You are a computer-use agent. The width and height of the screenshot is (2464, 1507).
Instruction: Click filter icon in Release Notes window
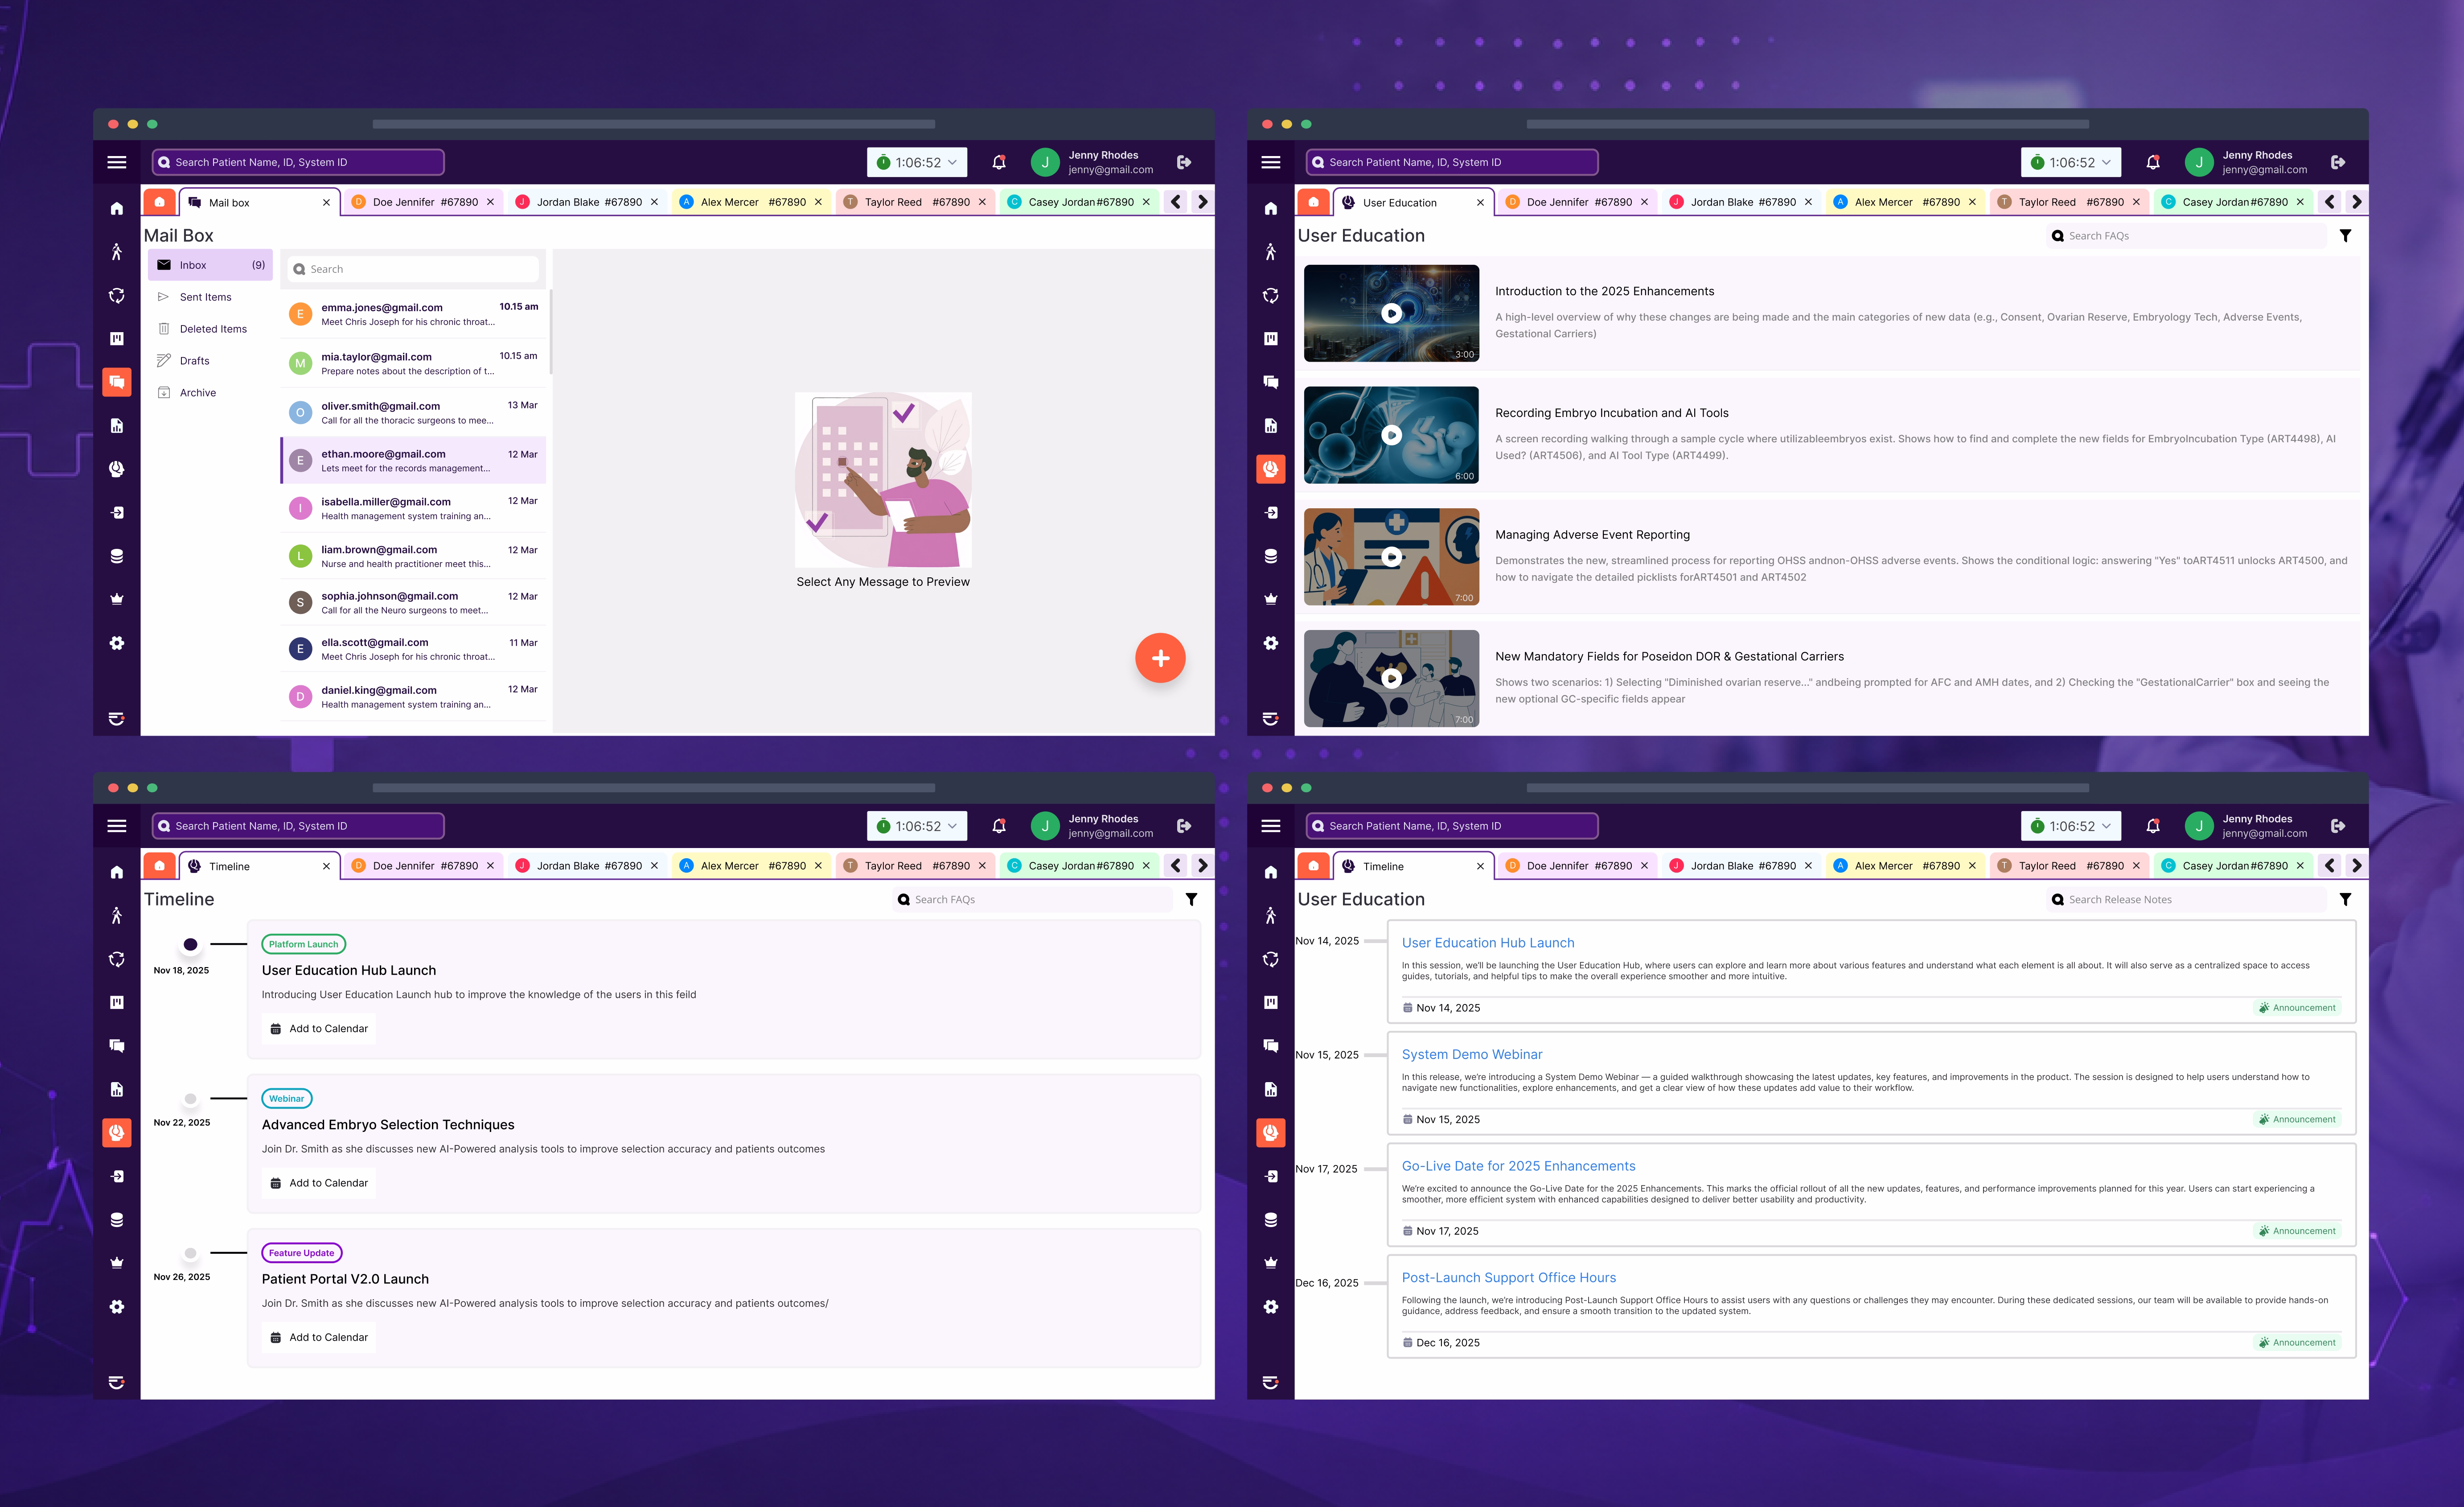2345,900
